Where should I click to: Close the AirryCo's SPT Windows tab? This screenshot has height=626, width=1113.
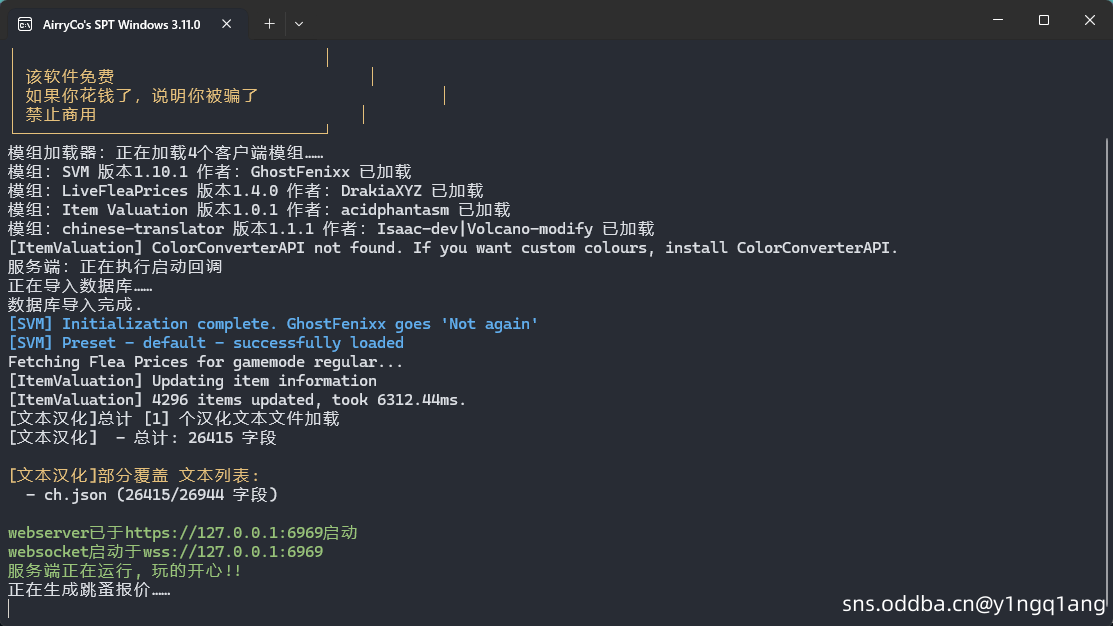point(226,23)
